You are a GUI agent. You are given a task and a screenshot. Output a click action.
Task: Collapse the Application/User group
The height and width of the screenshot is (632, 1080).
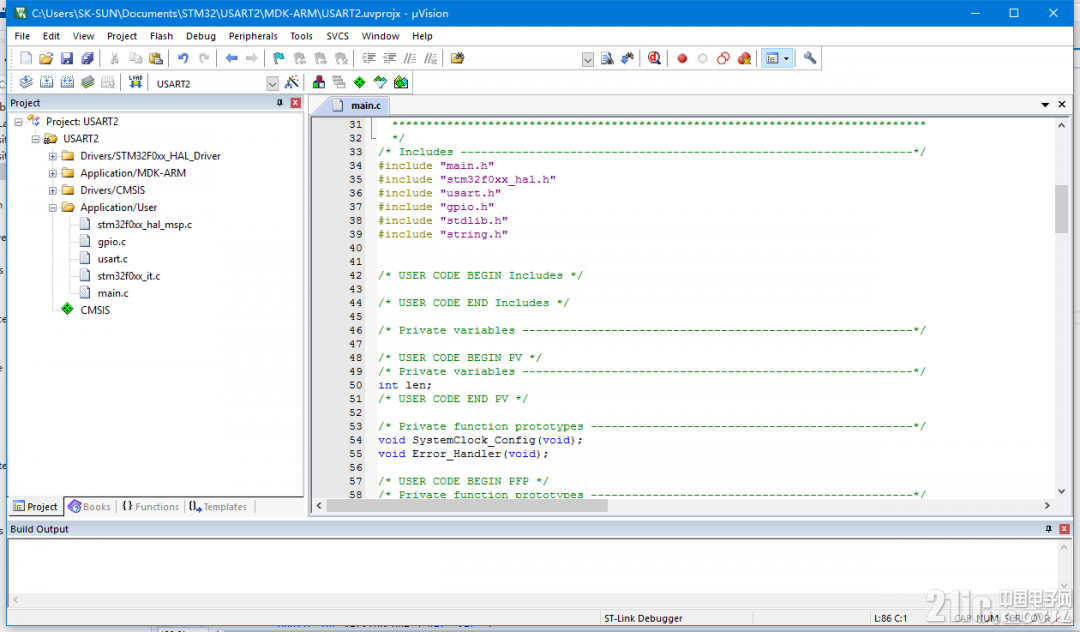point(52,207)
